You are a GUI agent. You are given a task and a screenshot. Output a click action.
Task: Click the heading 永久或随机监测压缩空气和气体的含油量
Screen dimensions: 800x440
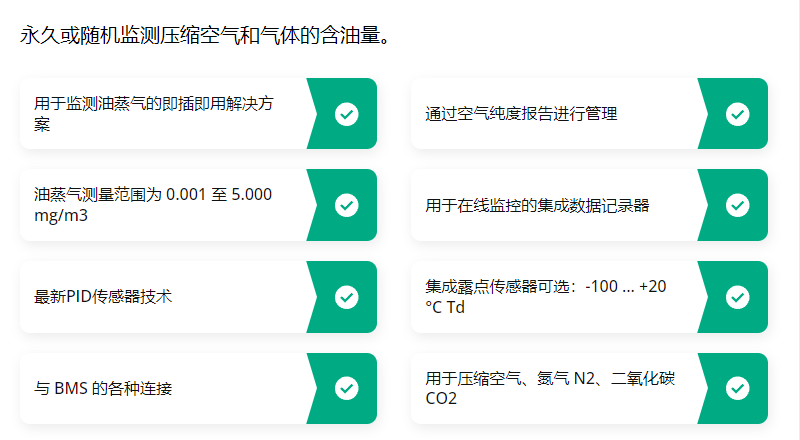(205, 35)
